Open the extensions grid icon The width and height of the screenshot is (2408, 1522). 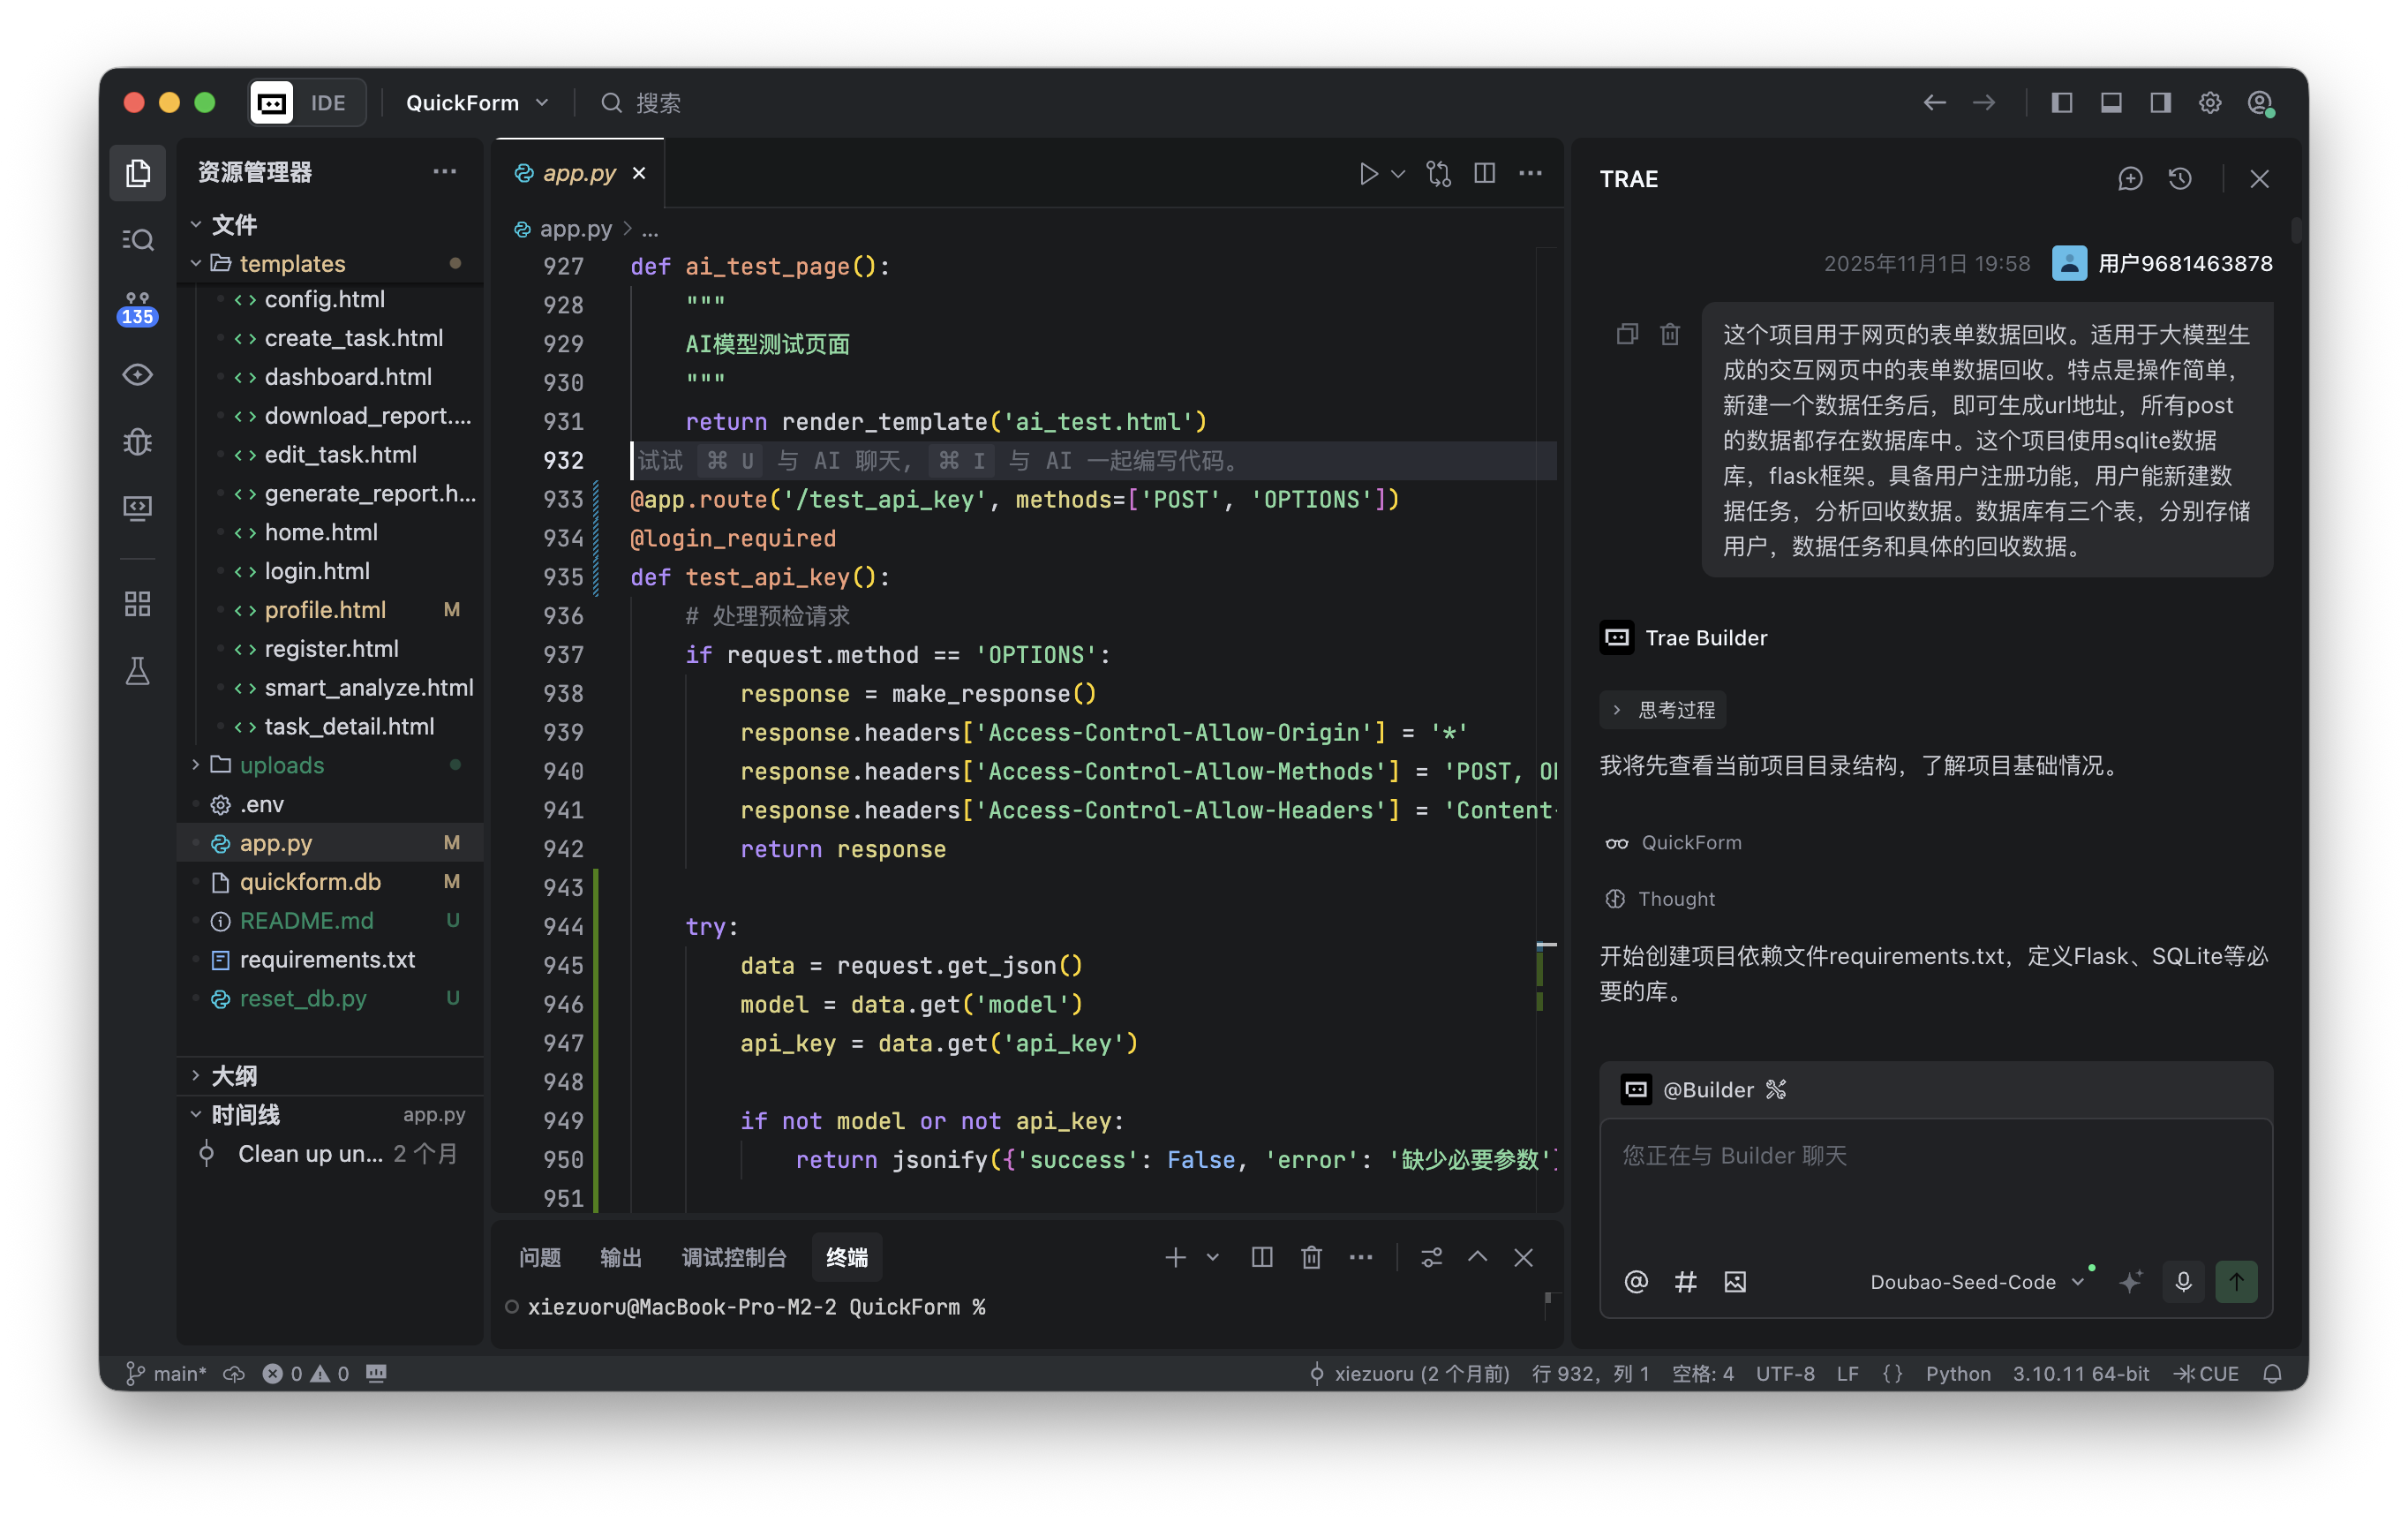(x=138, y=603)
